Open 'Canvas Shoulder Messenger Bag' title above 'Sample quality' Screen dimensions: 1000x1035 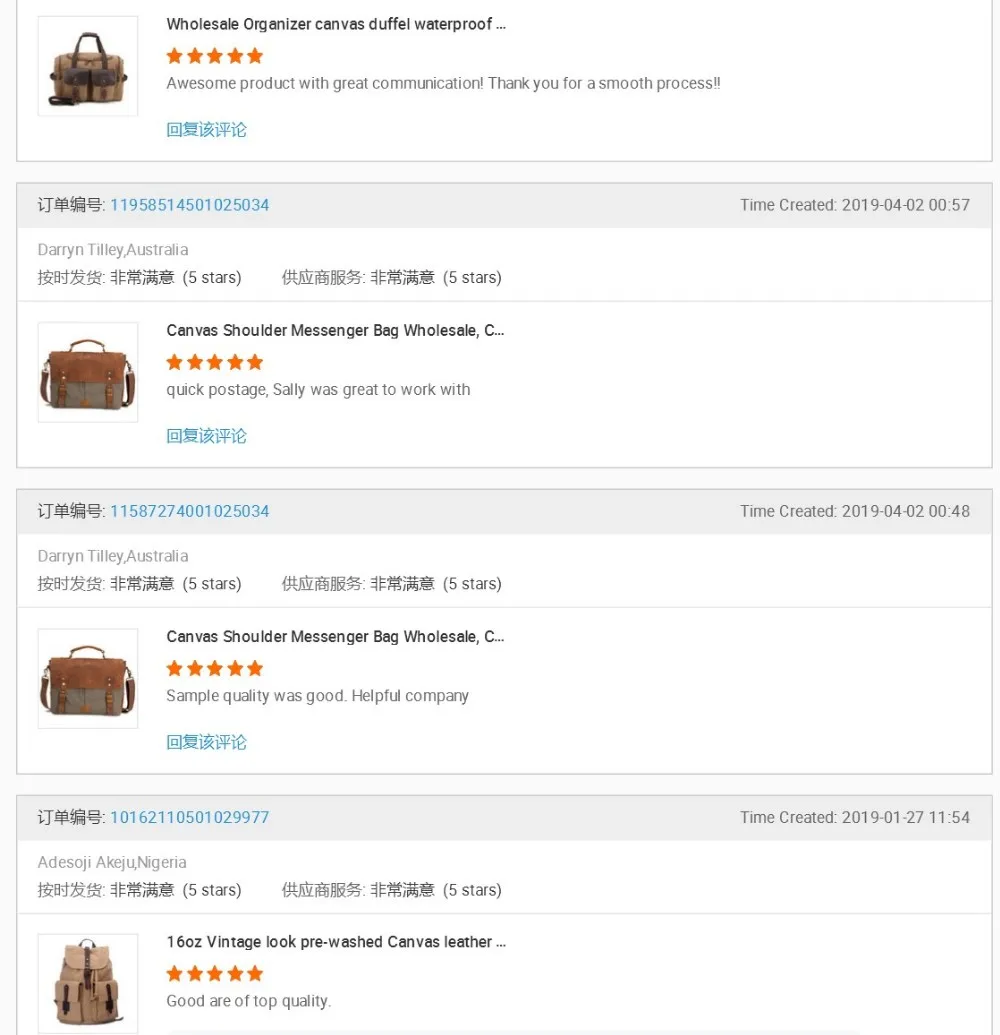(x=335, y=637)
